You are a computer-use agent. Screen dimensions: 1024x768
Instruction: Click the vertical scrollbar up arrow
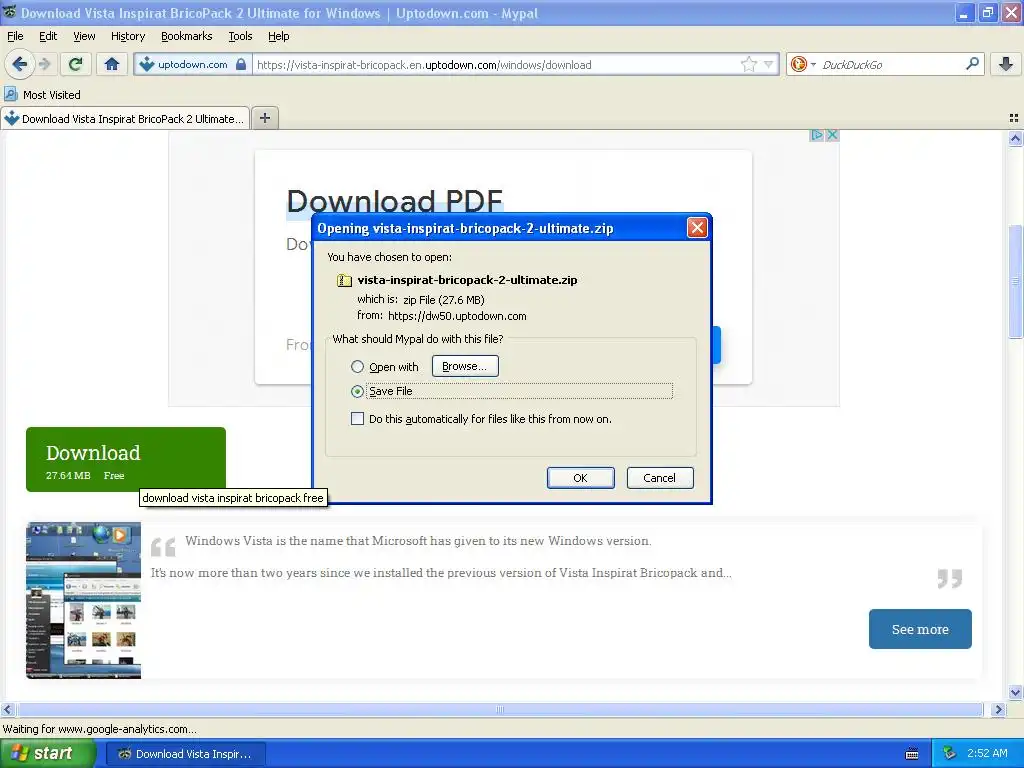pos(1015,138)
